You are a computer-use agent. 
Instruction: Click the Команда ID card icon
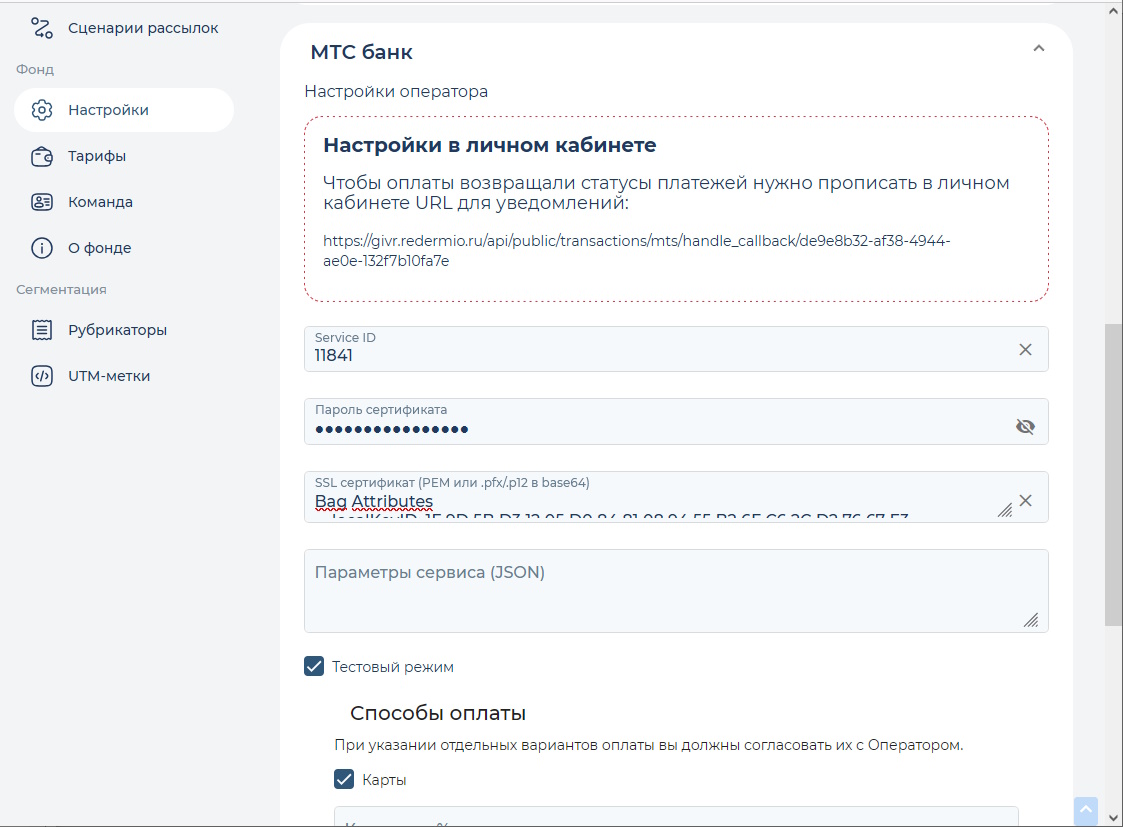click(42, 202)
